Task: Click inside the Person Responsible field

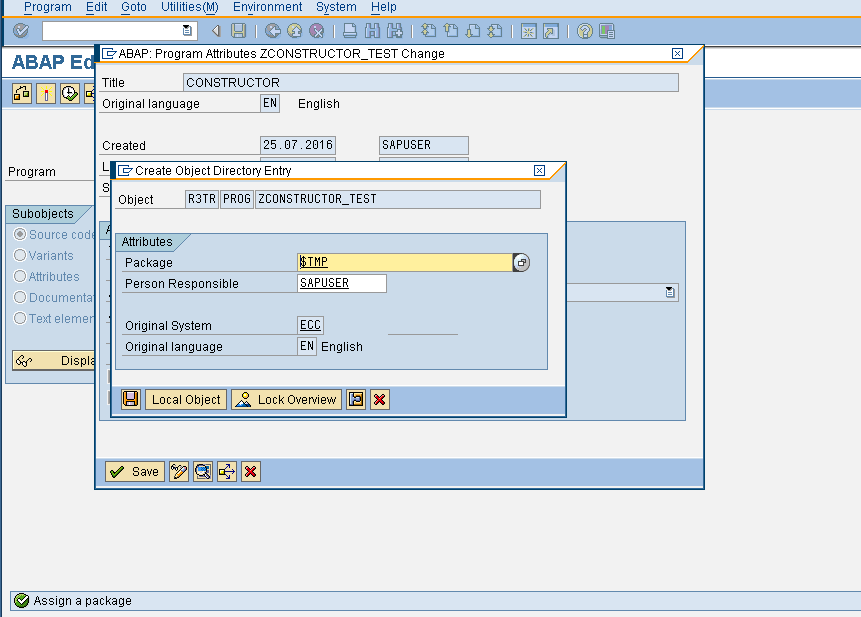Action: point(340,283)
